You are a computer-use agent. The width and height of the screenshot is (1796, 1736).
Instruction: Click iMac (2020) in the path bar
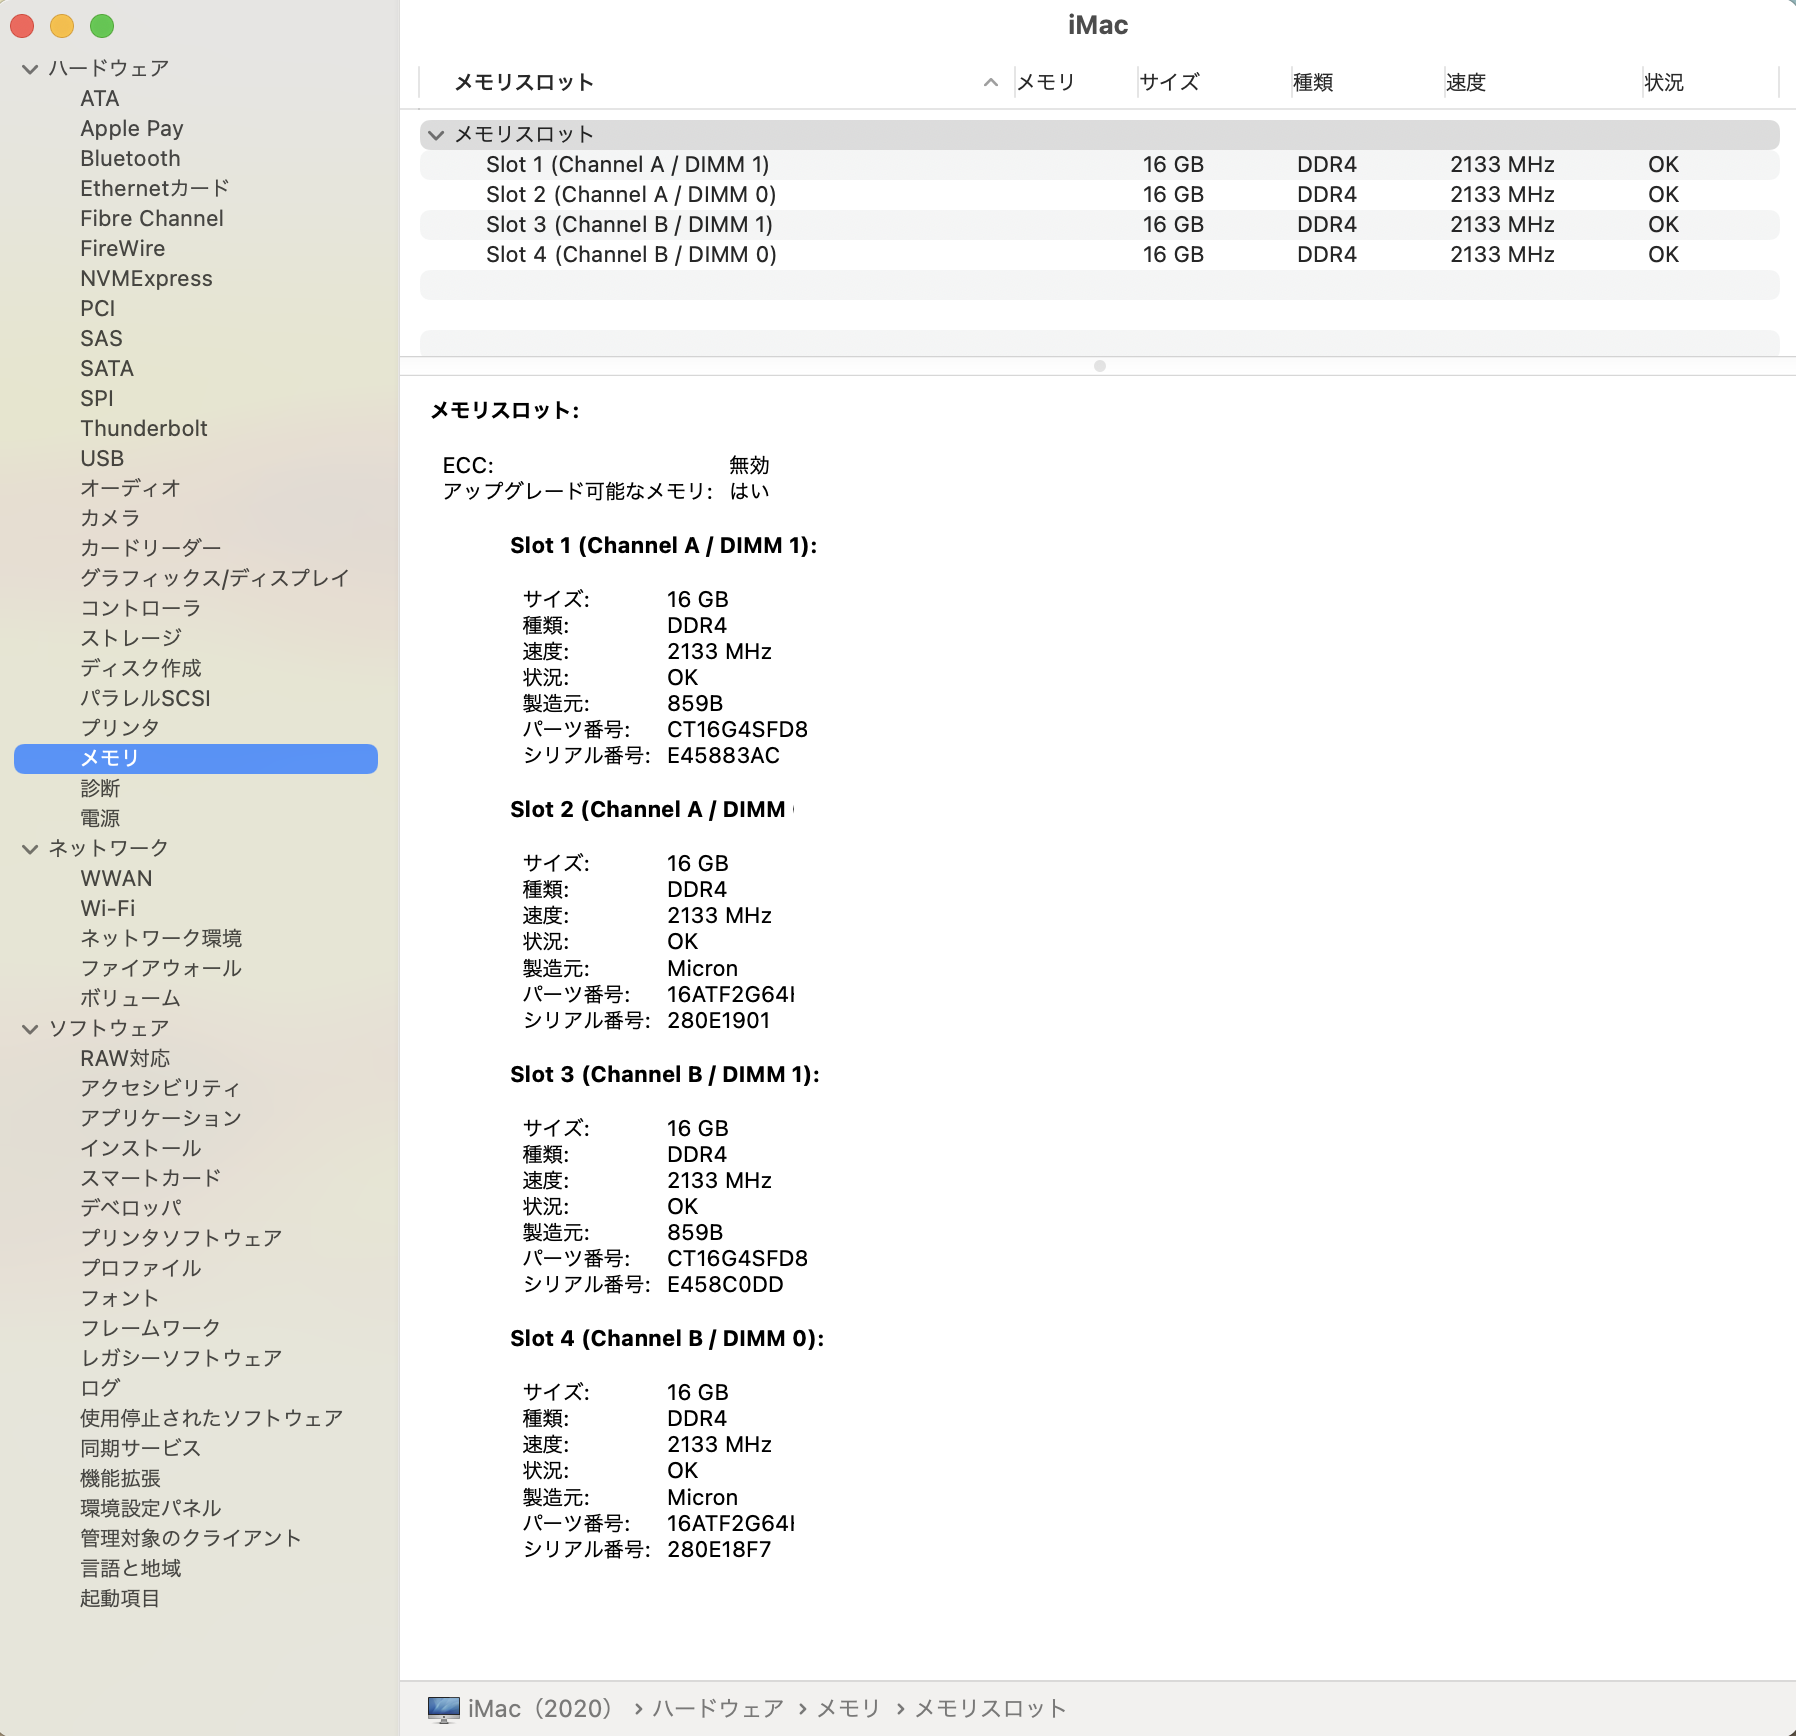540,1709
